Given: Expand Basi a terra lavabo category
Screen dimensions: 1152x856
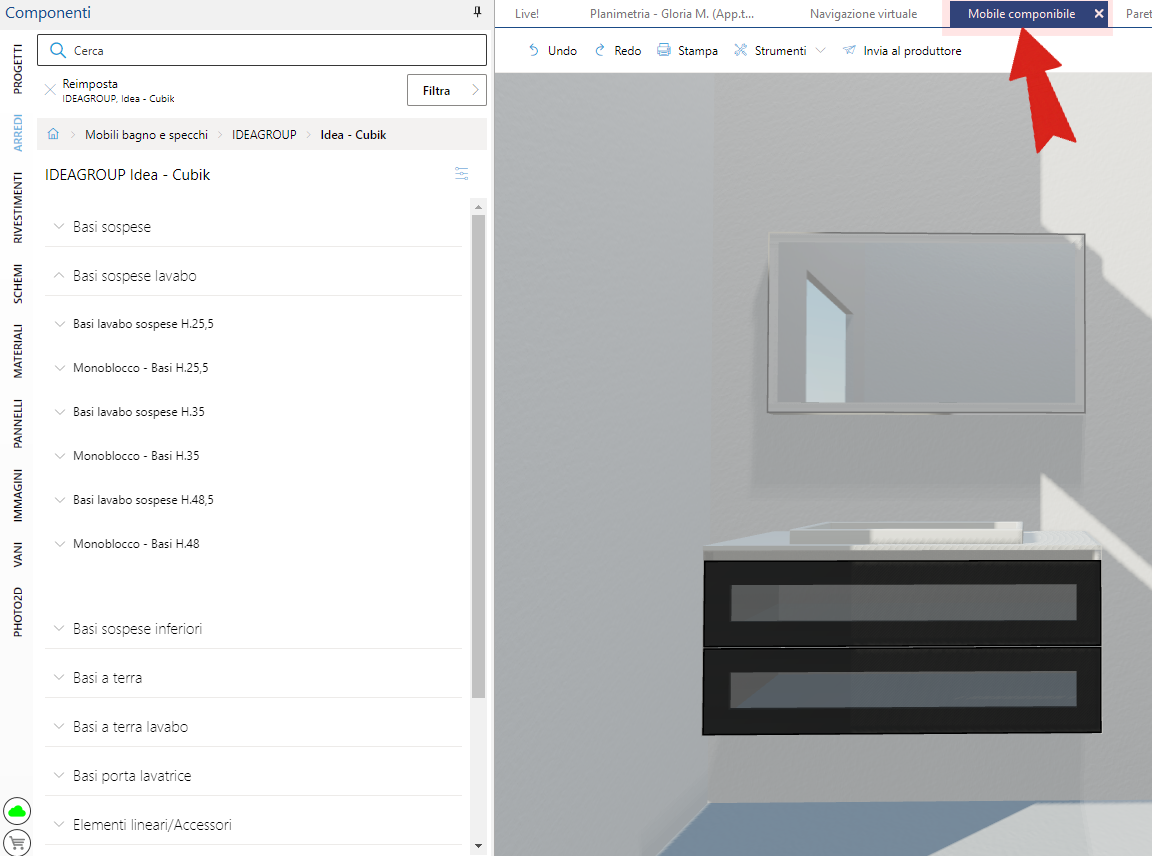Looking at the screenshot, I should click(60, 726).
